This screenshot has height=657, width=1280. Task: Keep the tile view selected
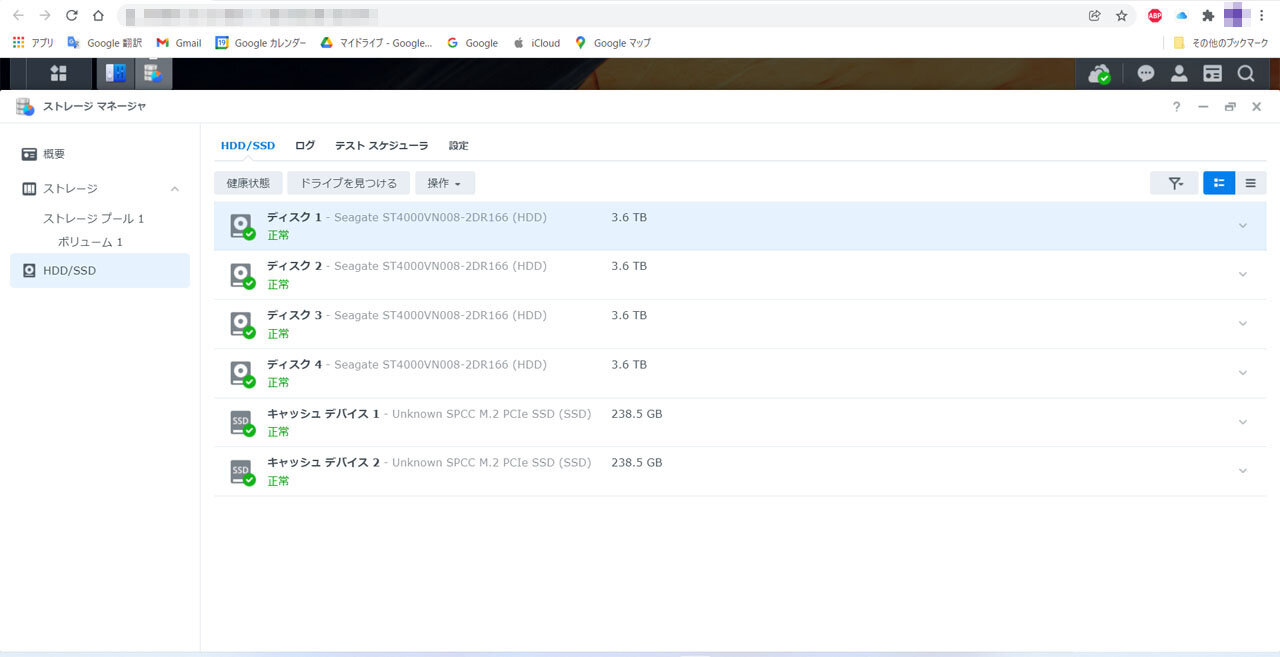[x=1218, y=183]
